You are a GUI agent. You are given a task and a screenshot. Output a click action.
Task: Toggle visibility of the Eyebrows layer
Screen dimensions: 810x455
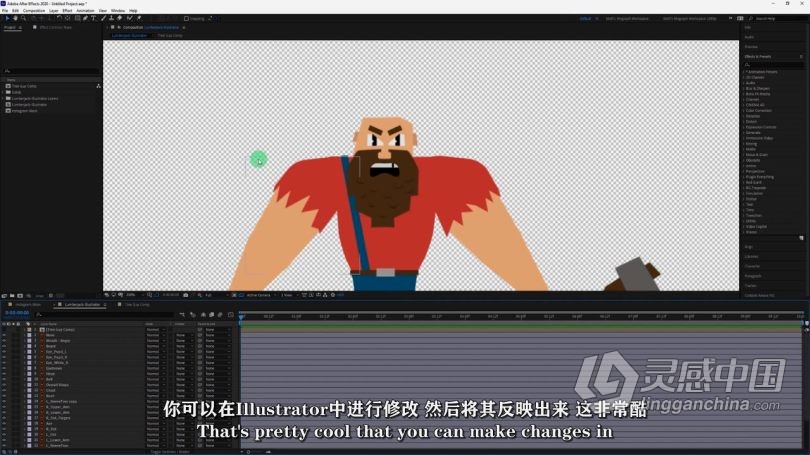click(4, 367)
